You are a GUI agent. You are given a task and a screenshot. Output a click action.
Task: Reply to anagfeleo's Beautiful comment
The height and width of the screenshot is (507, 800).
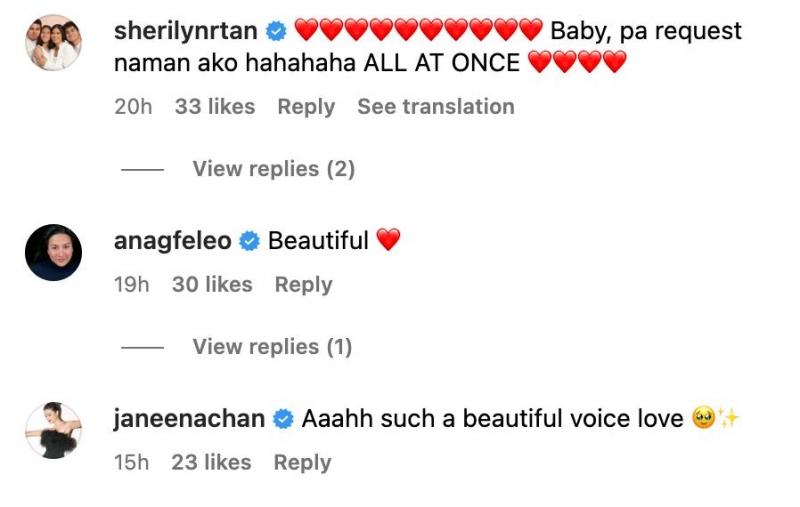click(x=303, y=285)
